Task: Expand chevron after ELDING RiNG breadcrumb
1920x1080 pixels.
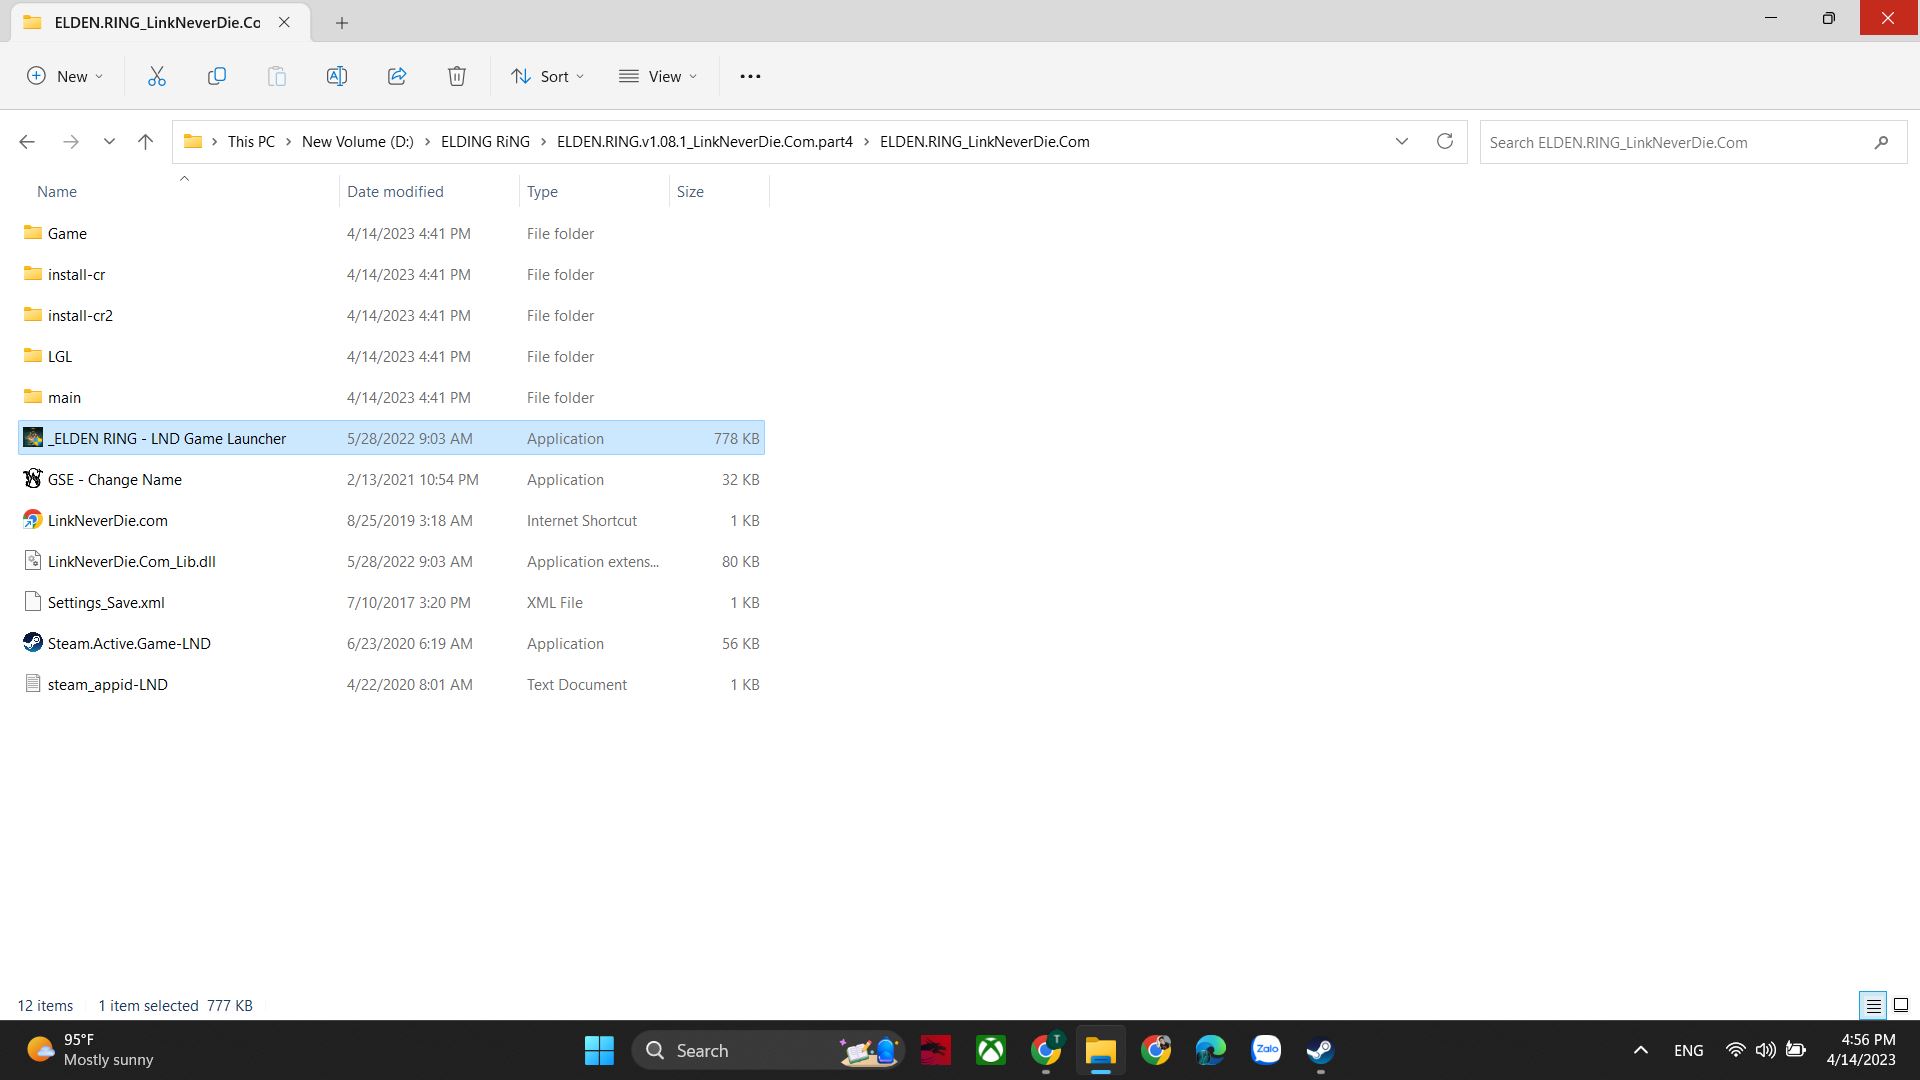Action: [x=544, y=142]
